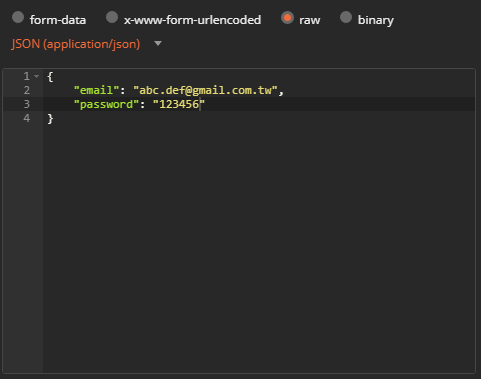
Task: Click line number 4 in the gutter
Action: [27, 118]
